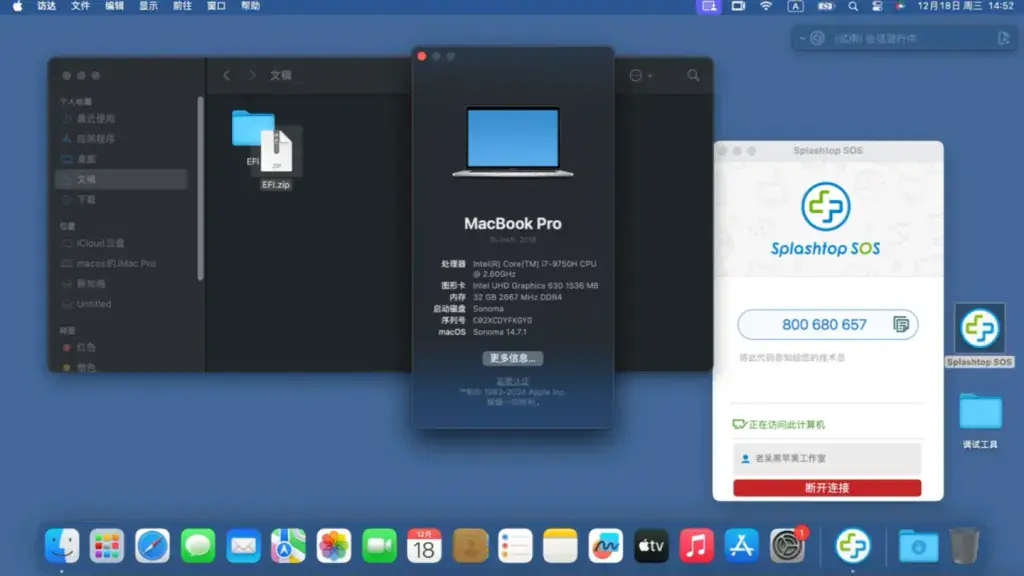The height and width of the screenshot is (576, 1024).
Task: Open the 文件 menu
Action: coord(80,7)
